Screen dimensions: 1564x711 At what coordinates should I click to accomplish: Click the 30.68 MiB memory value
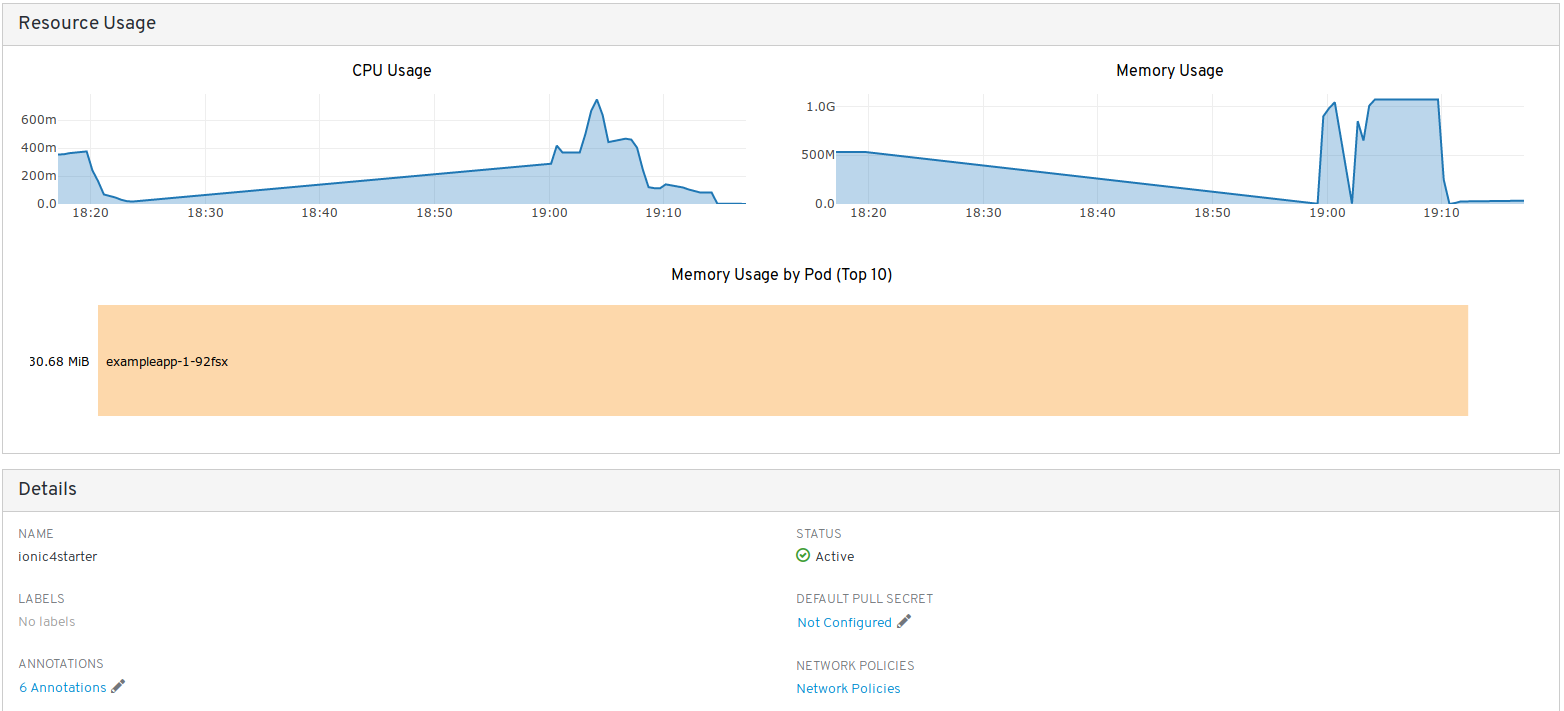click(59, 362)
